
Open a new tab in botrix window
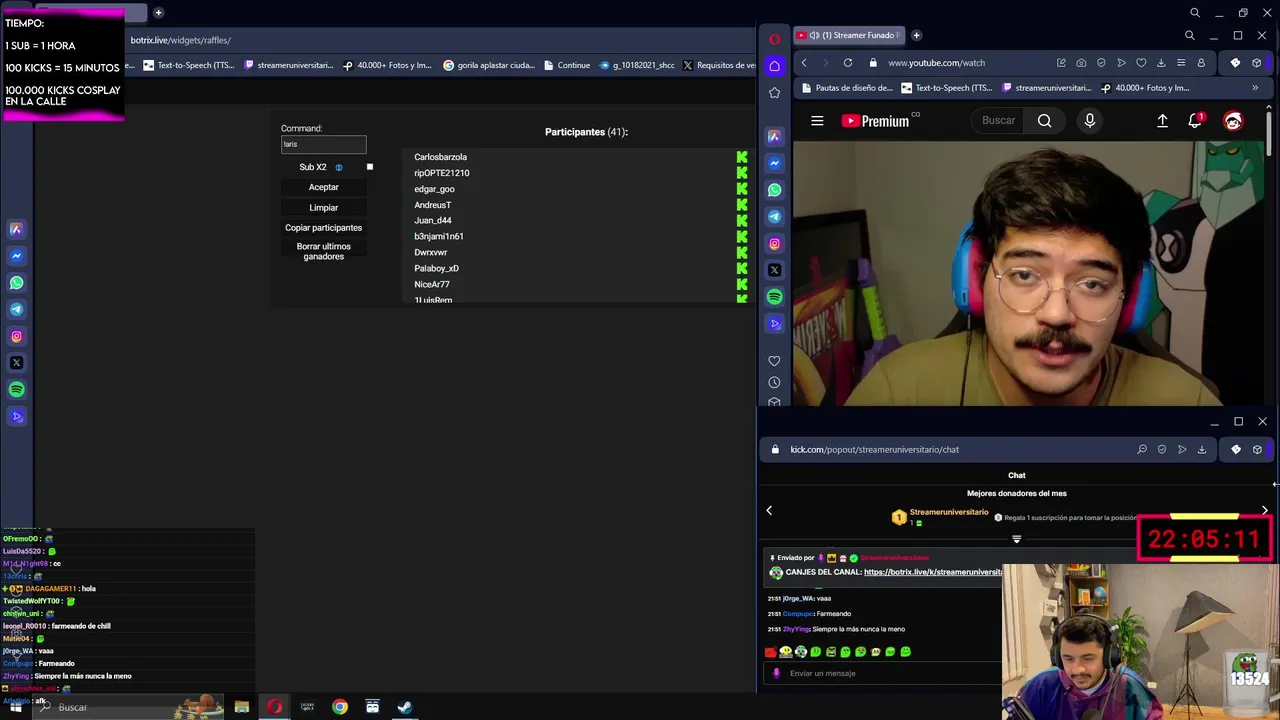158,13
